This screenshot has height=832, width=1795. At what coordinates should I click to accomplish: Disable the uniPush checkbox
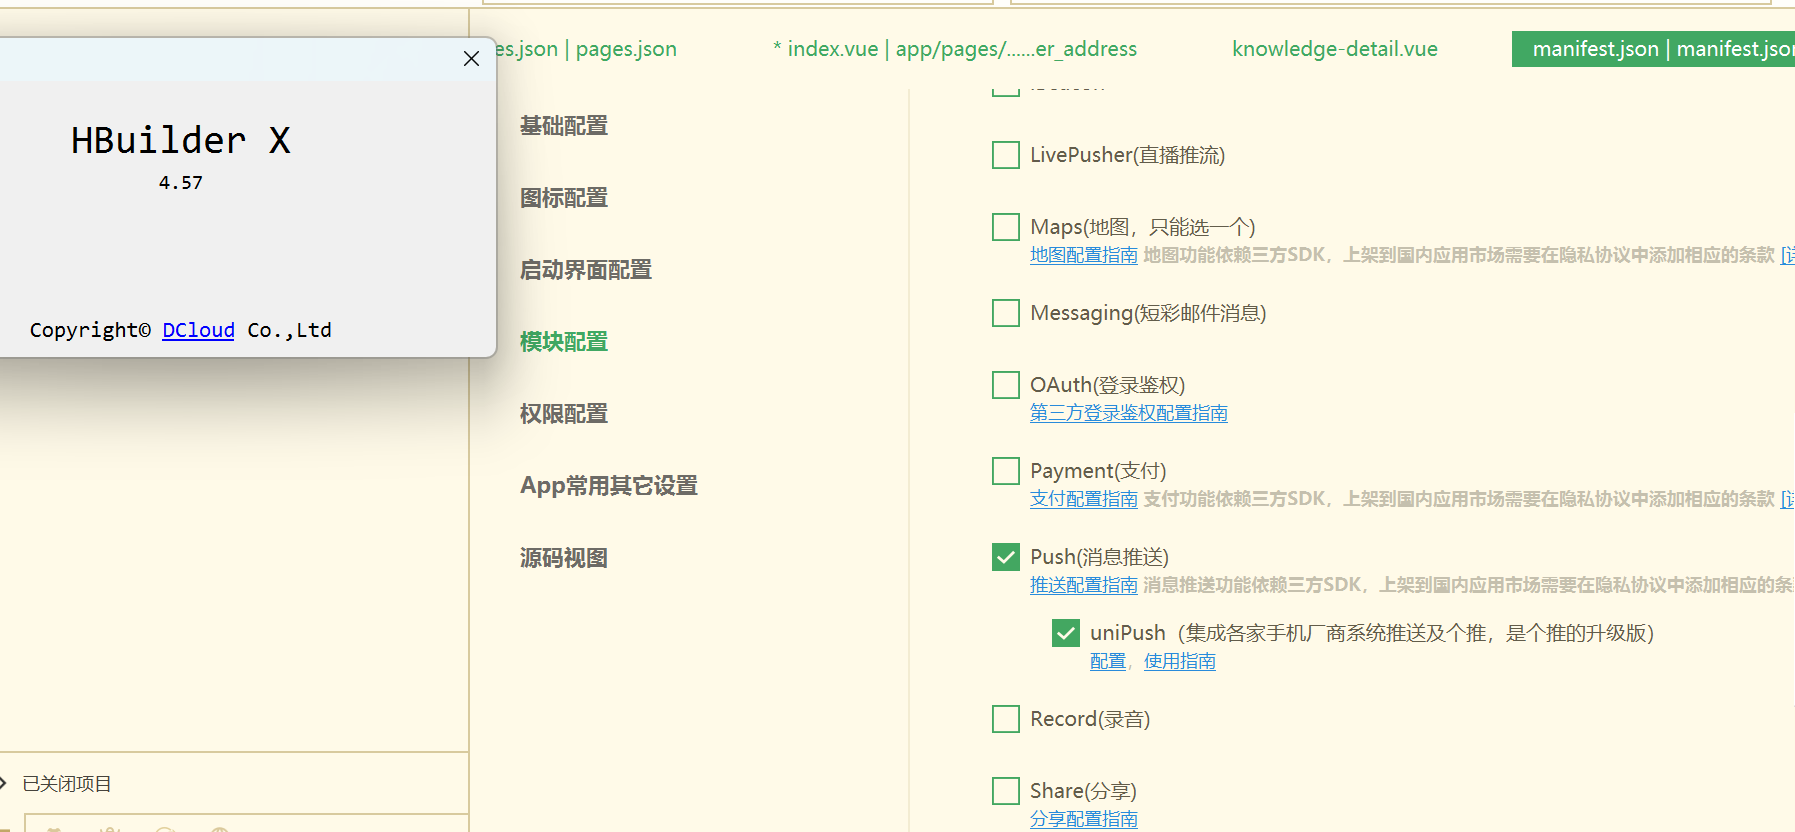tap(1065, 633)
